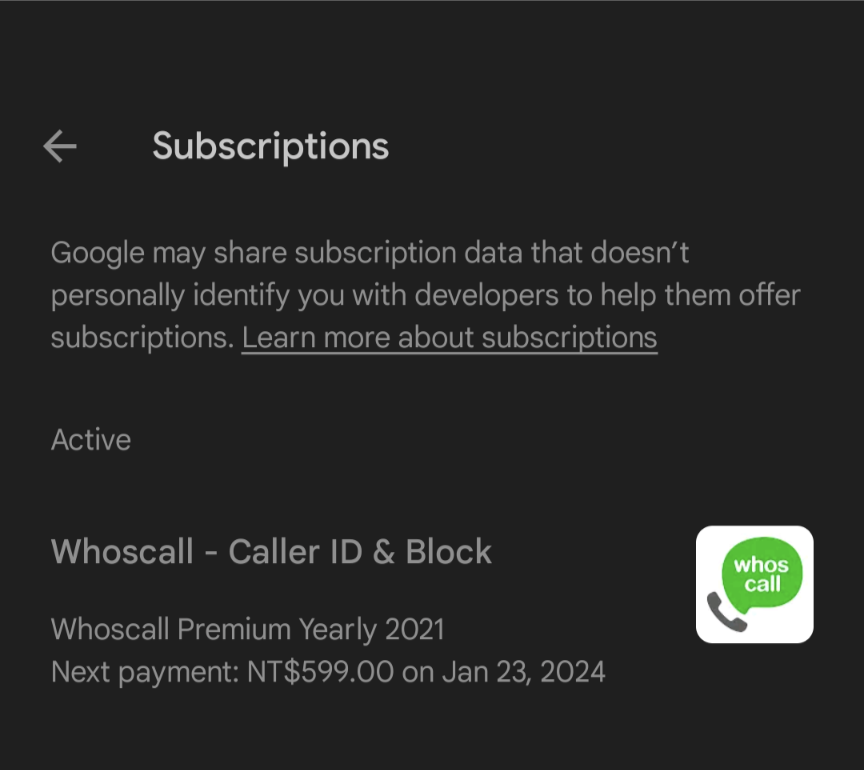Tap the green speech bubble in Whoscall logo
The image size is (864, 770).
tap(762, 574)
